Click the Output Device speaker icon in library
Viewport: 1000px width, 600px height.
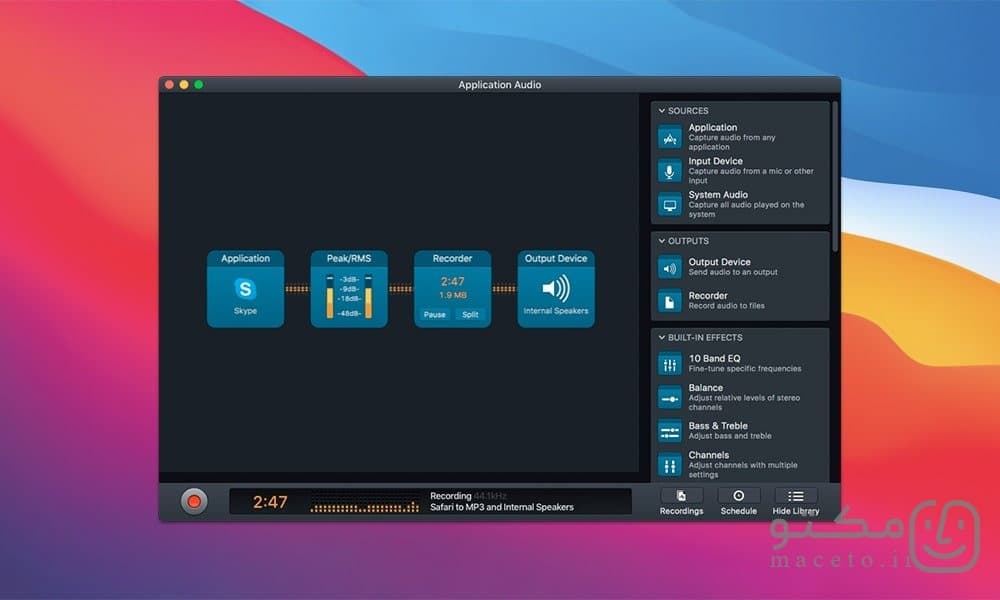click(x=670, y=268)
